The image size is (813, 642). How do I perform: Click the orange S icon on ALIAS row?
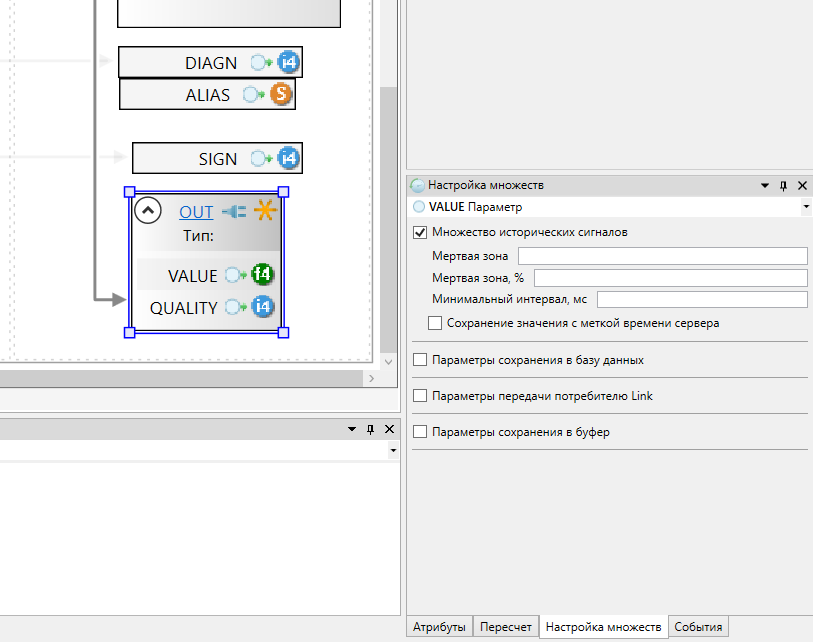(281, 95)
